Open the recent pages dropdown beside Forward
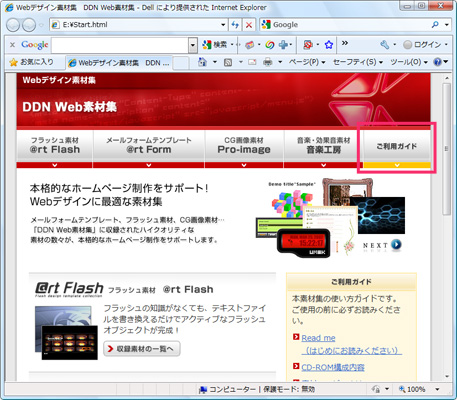457x400 pixels. pyautogui.click(x=41, y=25)
